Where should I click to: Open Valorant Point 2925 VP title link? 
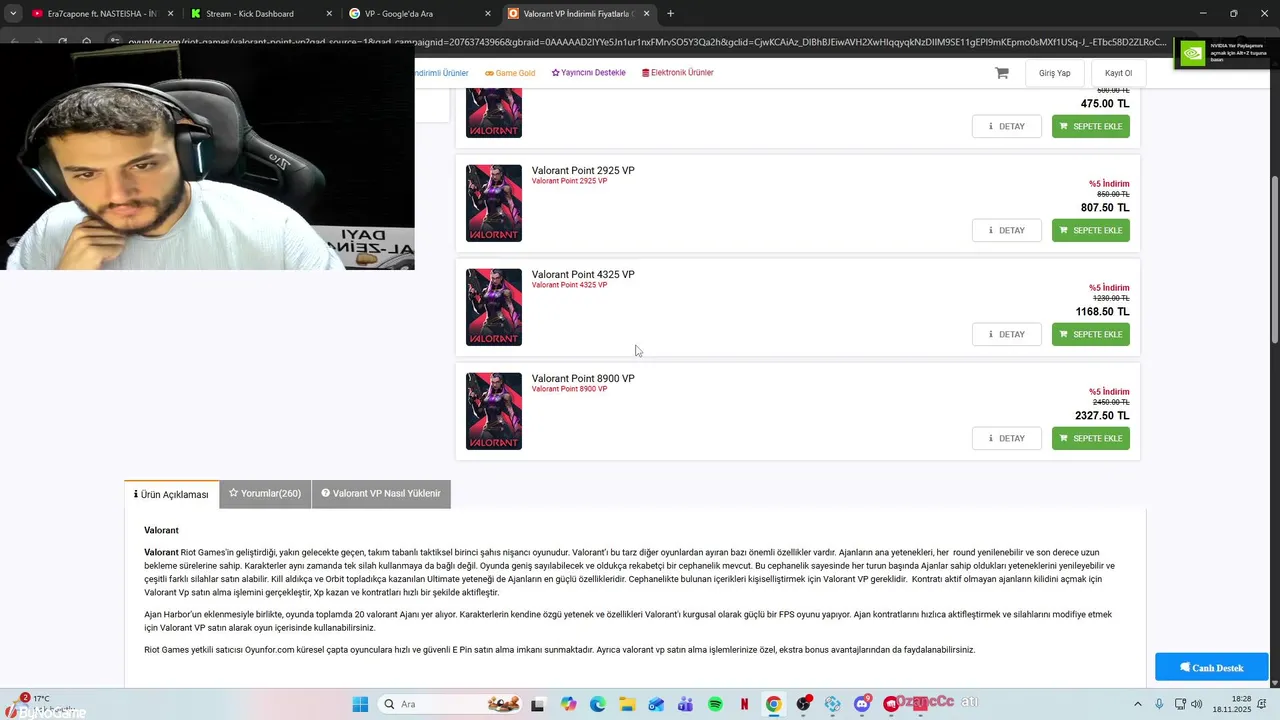583,170
